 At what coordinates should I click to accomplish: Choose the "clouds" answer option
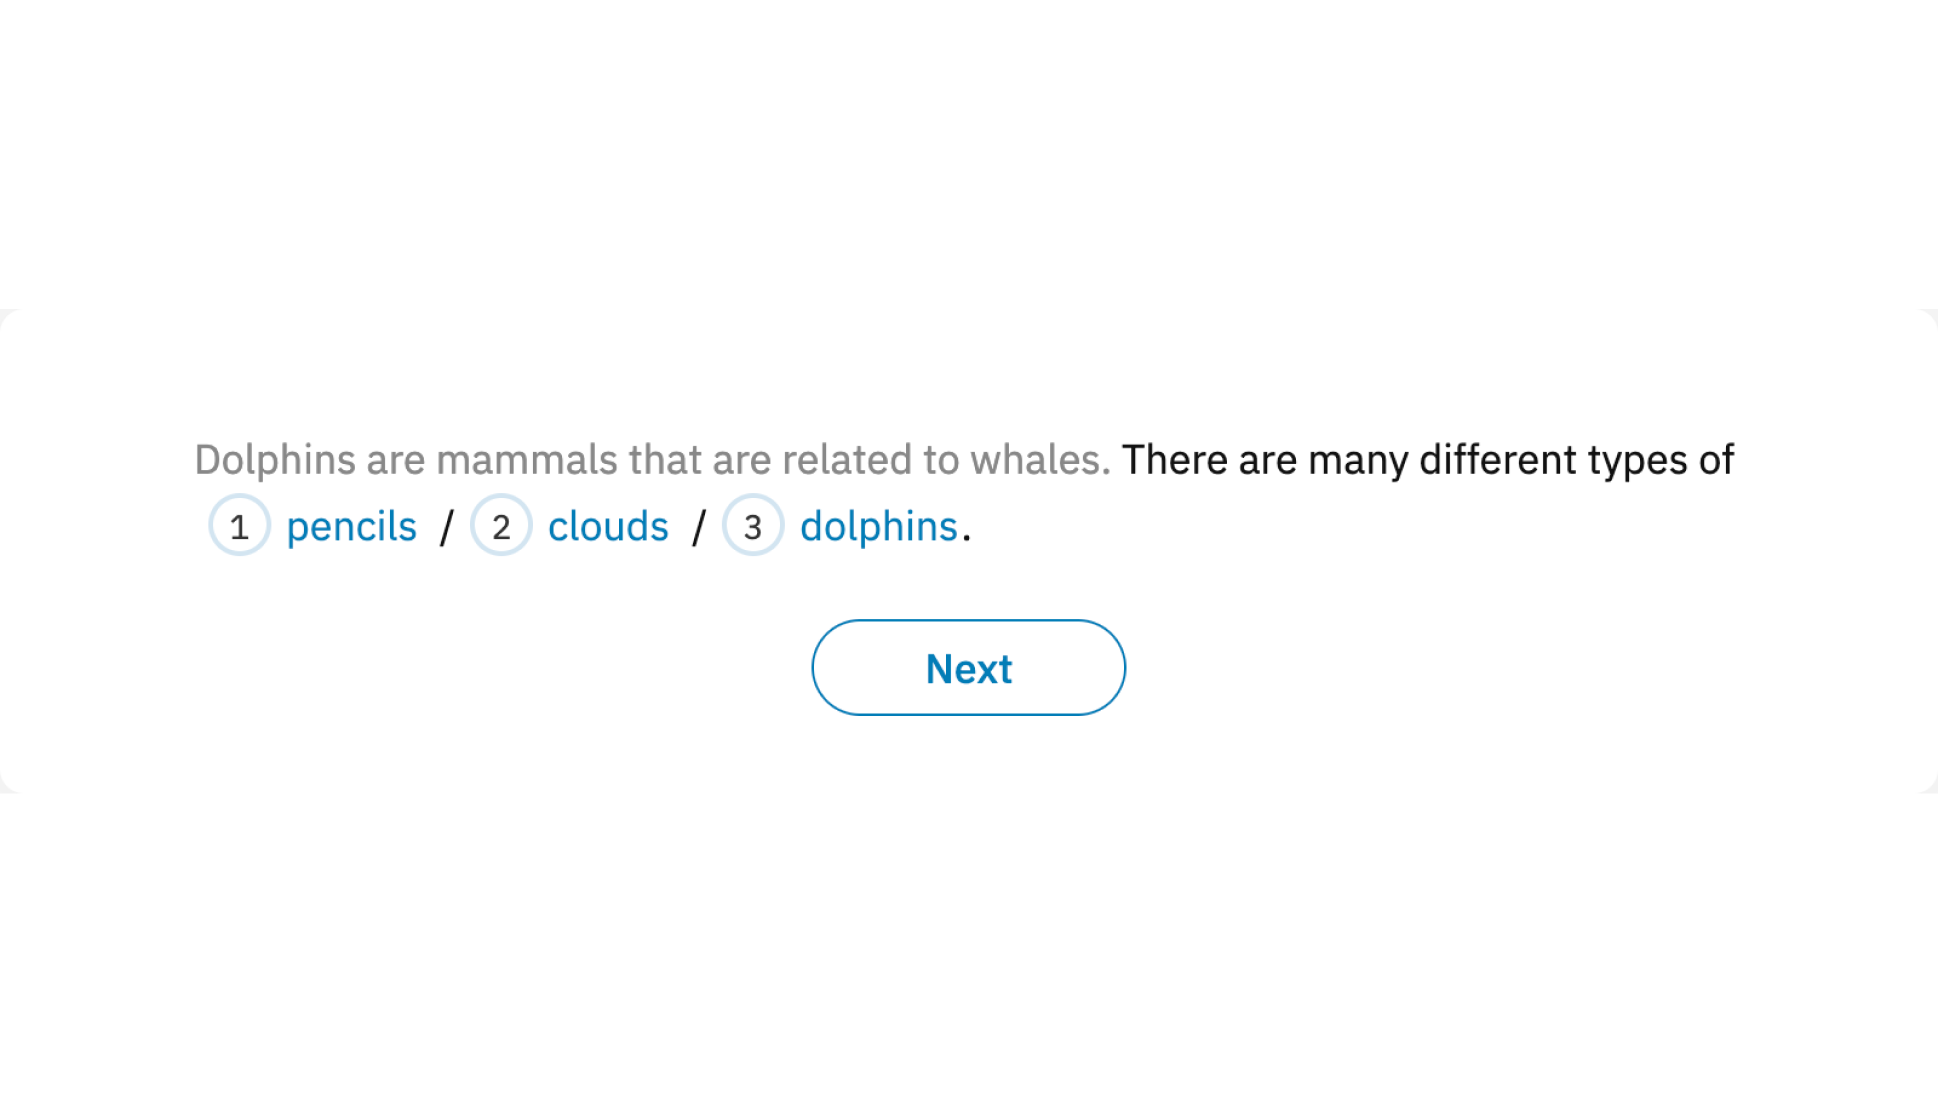[x=608, y=526]
